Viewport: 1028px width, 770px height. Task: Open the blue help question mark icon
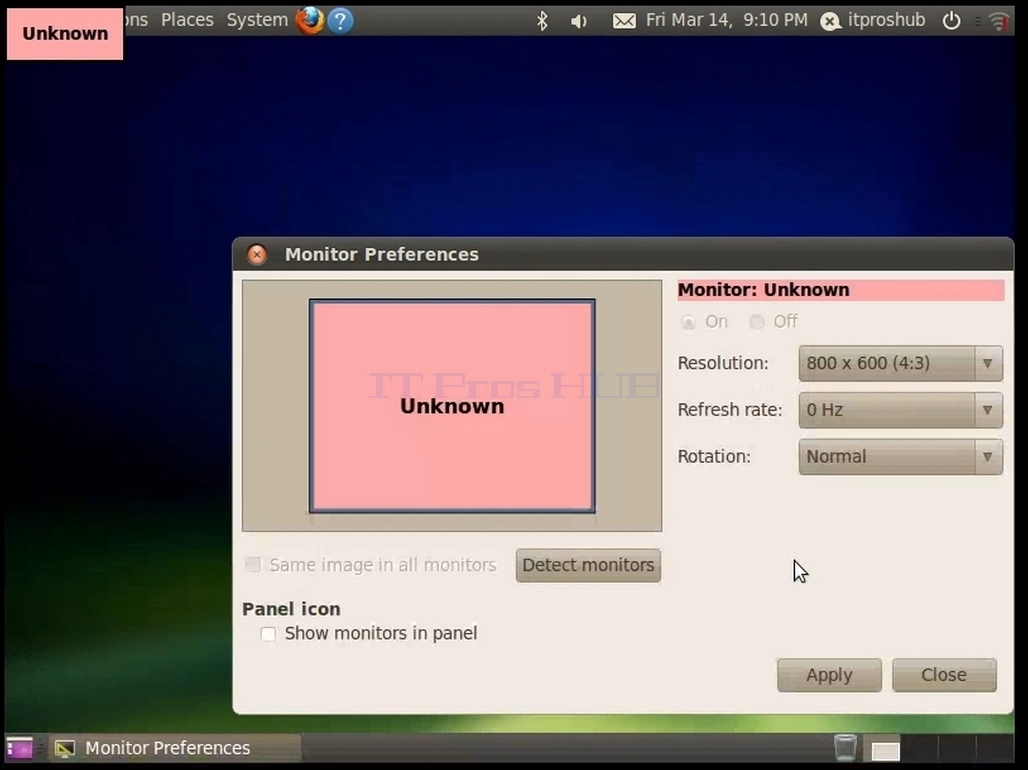pyautogui.click(x=340, y=21)
